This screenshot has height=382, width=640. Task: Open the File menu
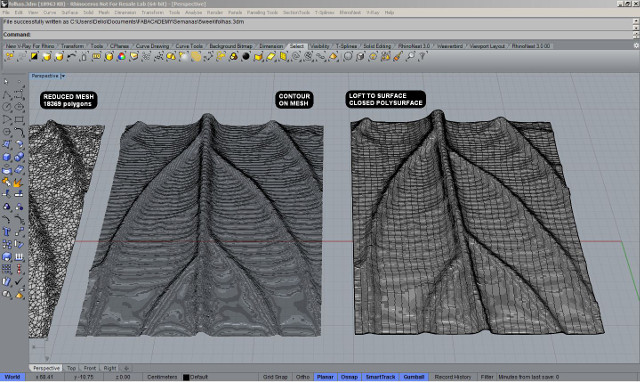6,13
